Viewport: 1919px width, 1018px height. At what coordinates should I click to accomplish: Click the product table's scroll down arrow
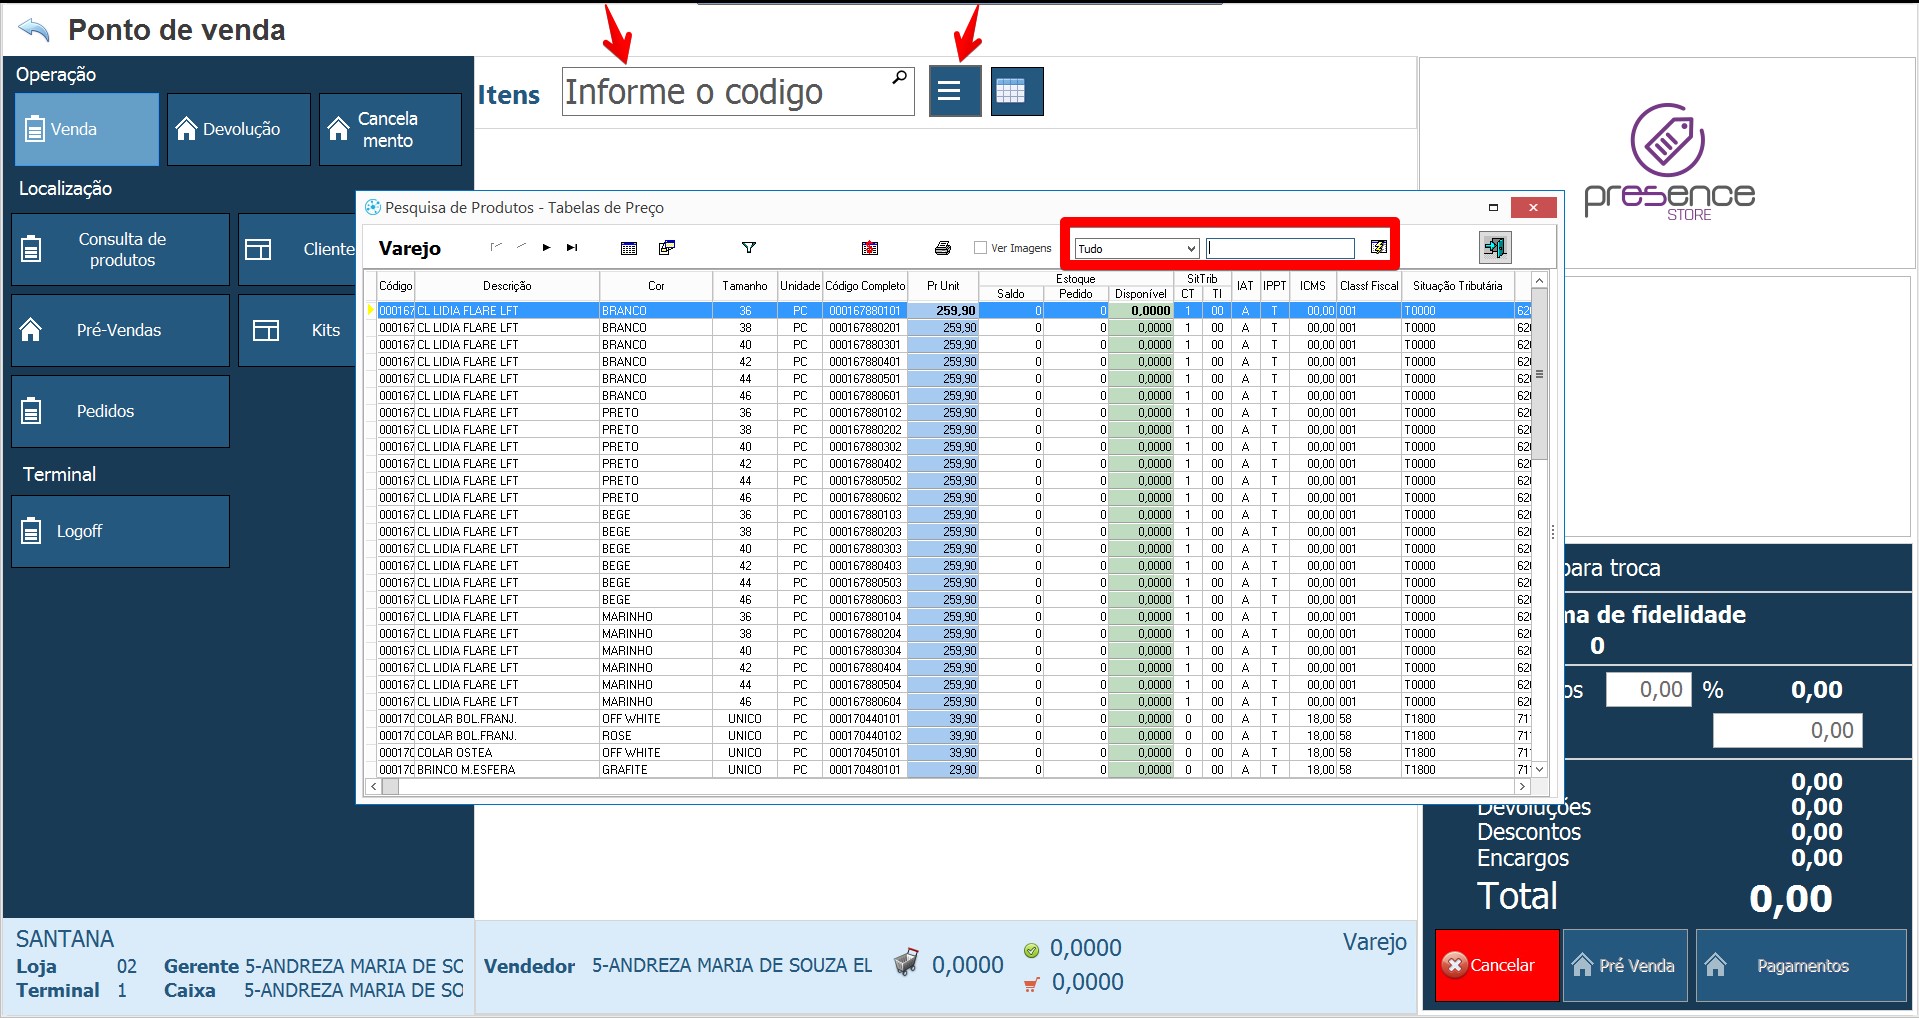(1540, 769)
